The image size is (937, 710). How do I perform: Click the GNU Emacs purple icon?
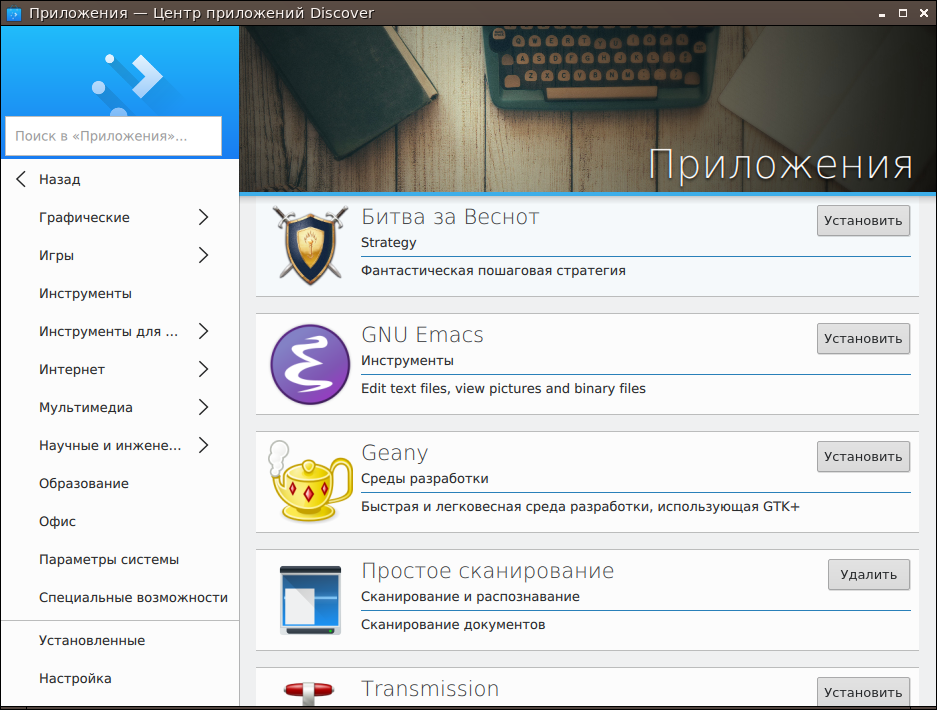[310, 364]
